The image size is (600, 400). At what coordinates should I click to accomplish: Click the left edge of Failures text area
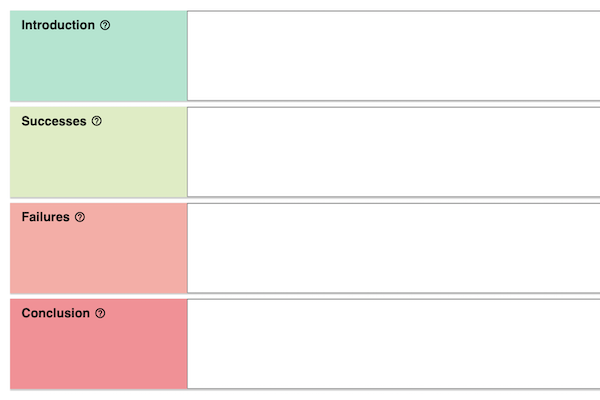[188, 248]
